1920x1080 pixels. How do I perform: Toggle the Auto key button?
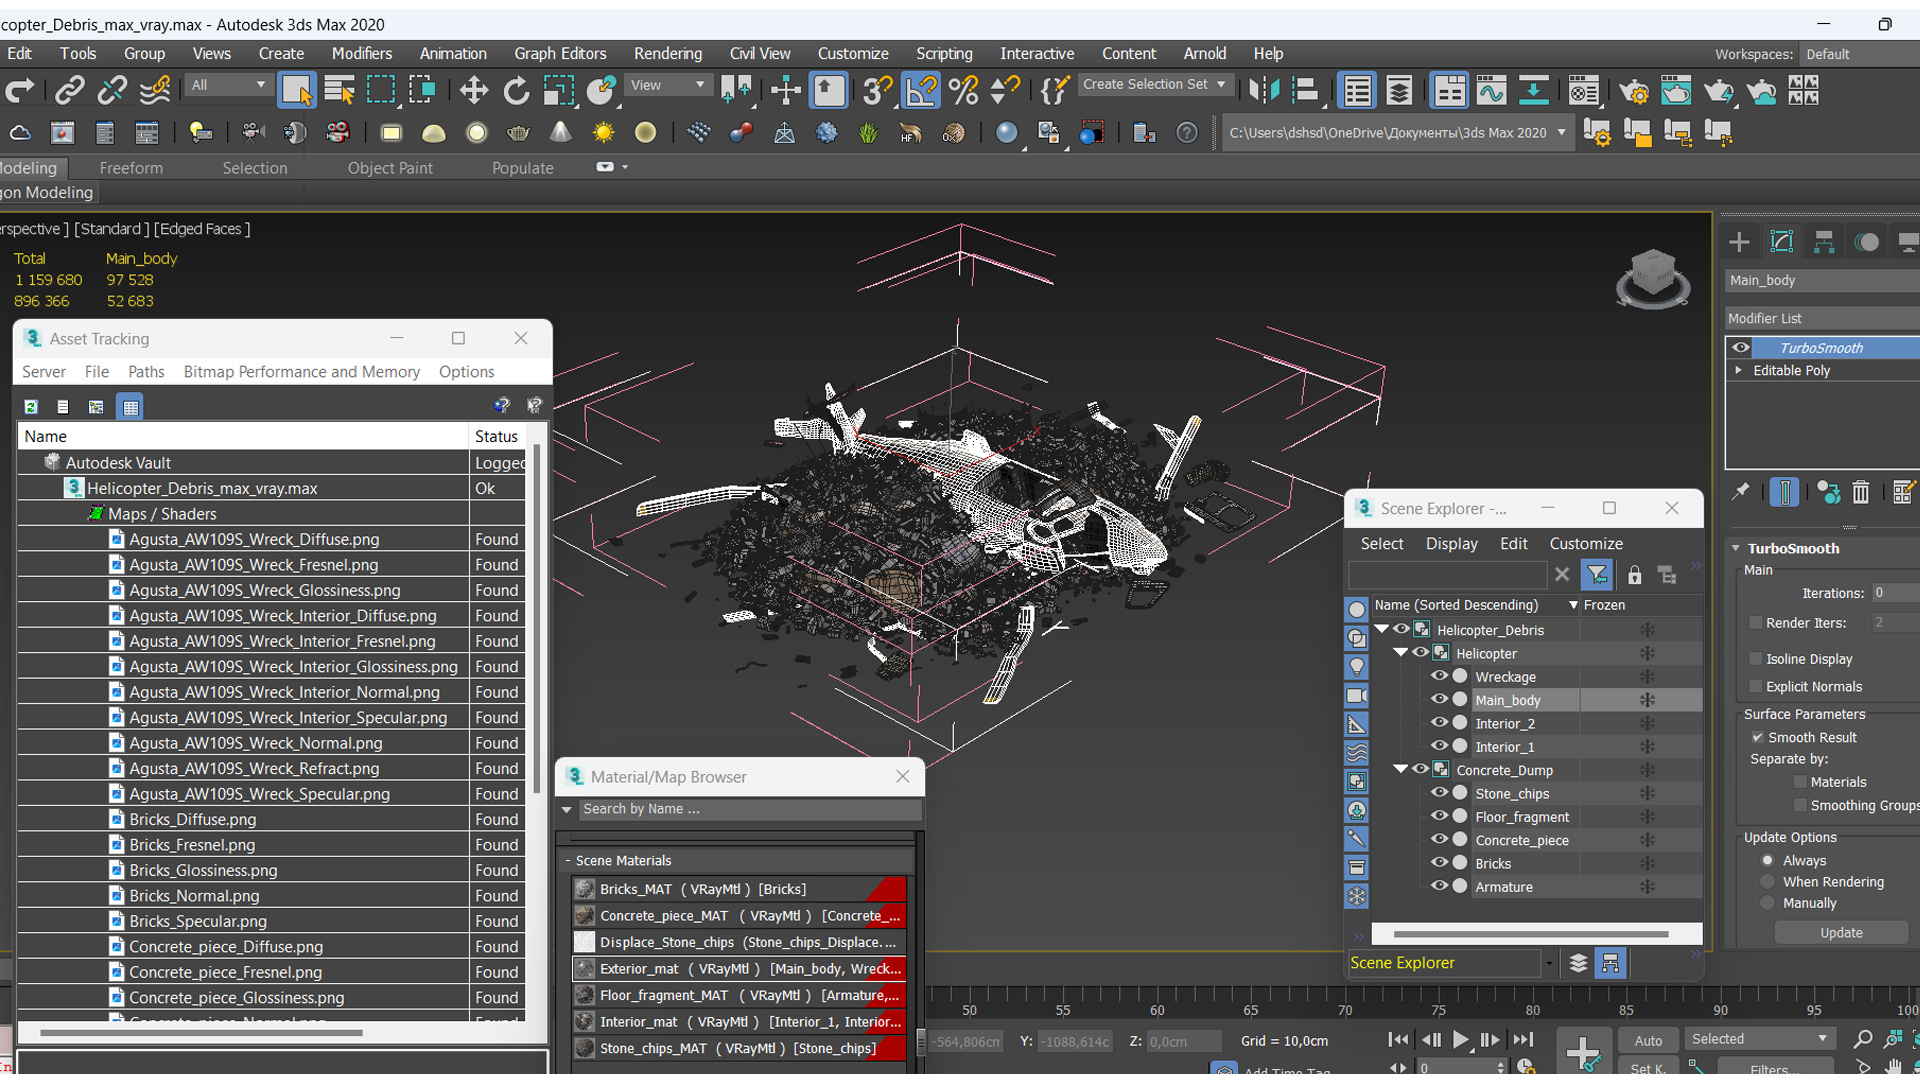pyautogui.click(x=1648, y=1040)
